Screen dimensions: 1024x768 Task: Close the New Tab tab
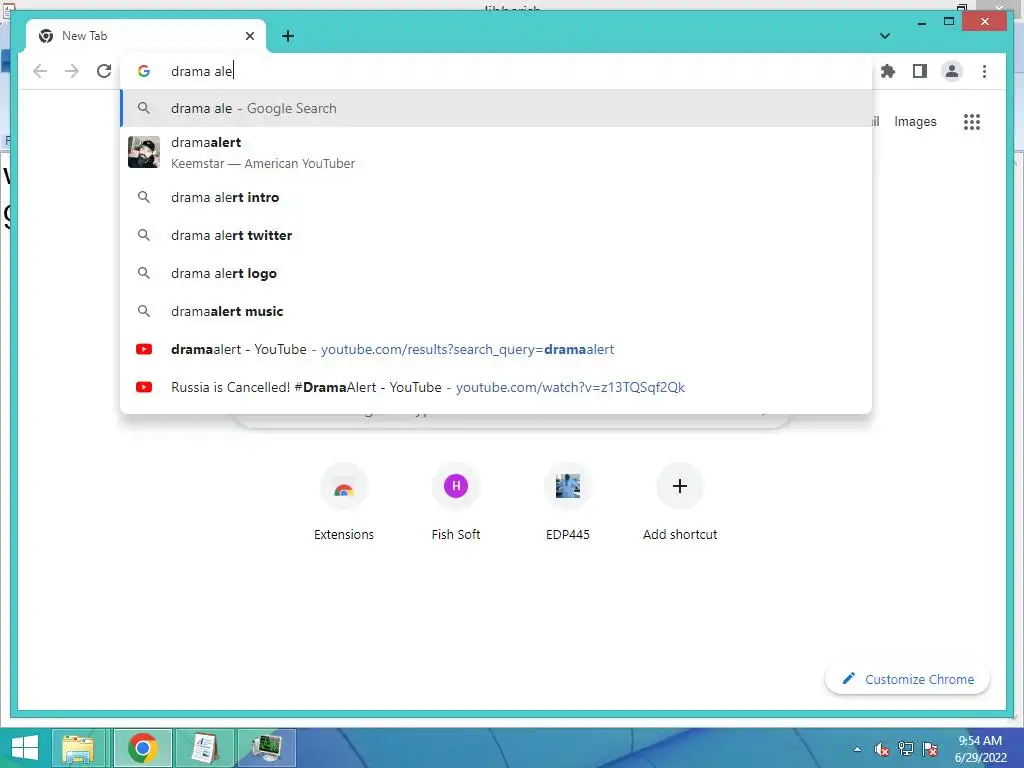point(249,36)
